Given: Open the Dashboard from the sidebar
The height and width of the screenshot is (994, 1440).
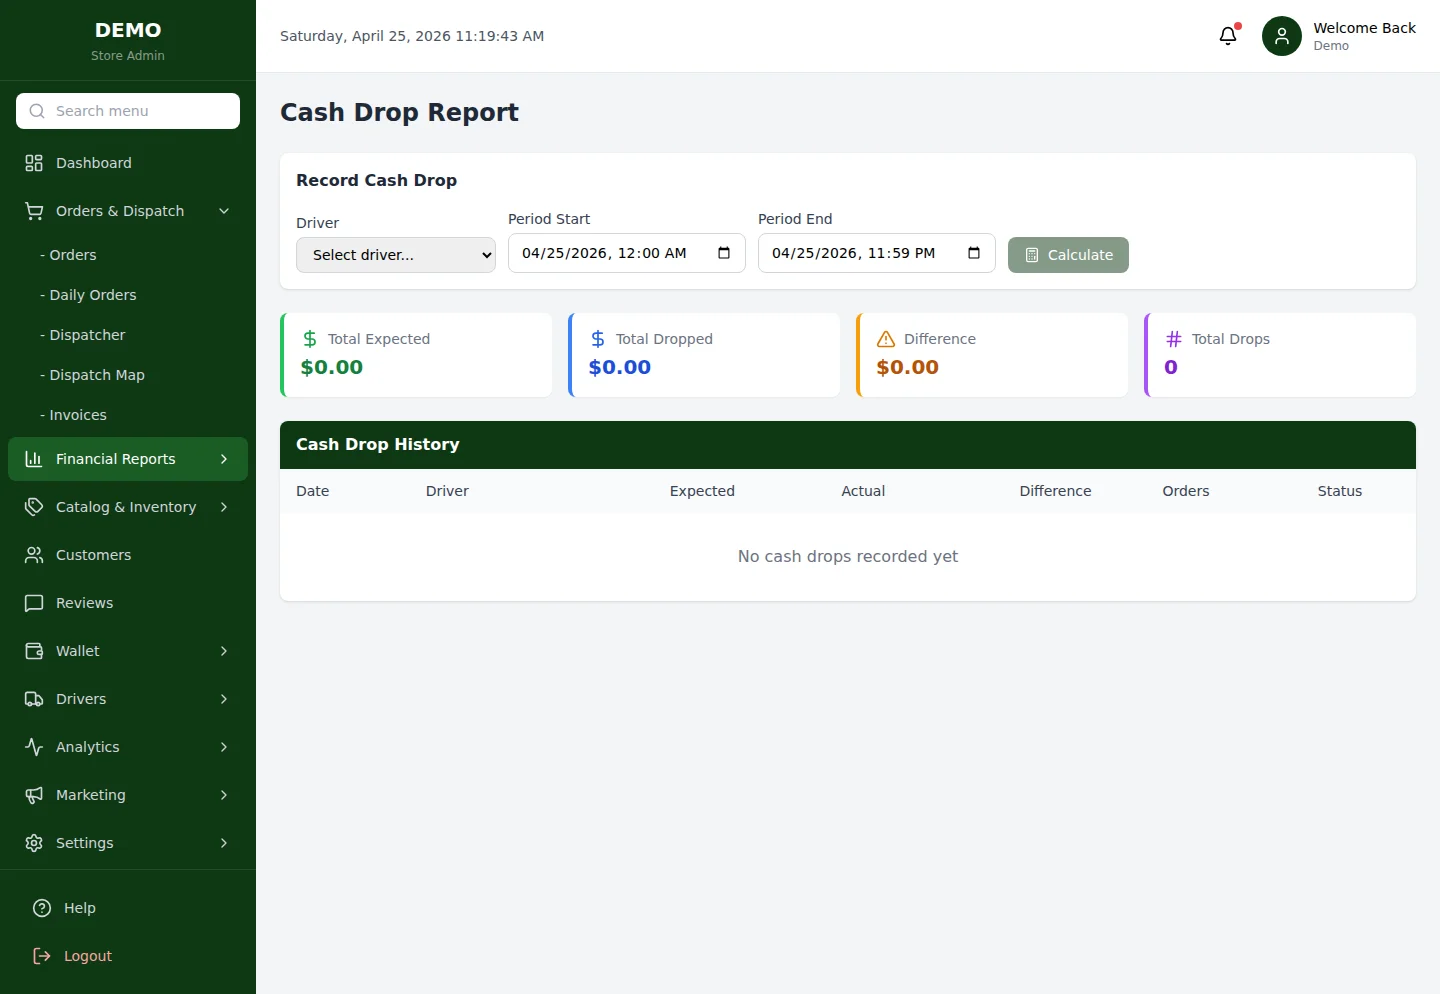Looking at the screenshot, I should 94,162.
